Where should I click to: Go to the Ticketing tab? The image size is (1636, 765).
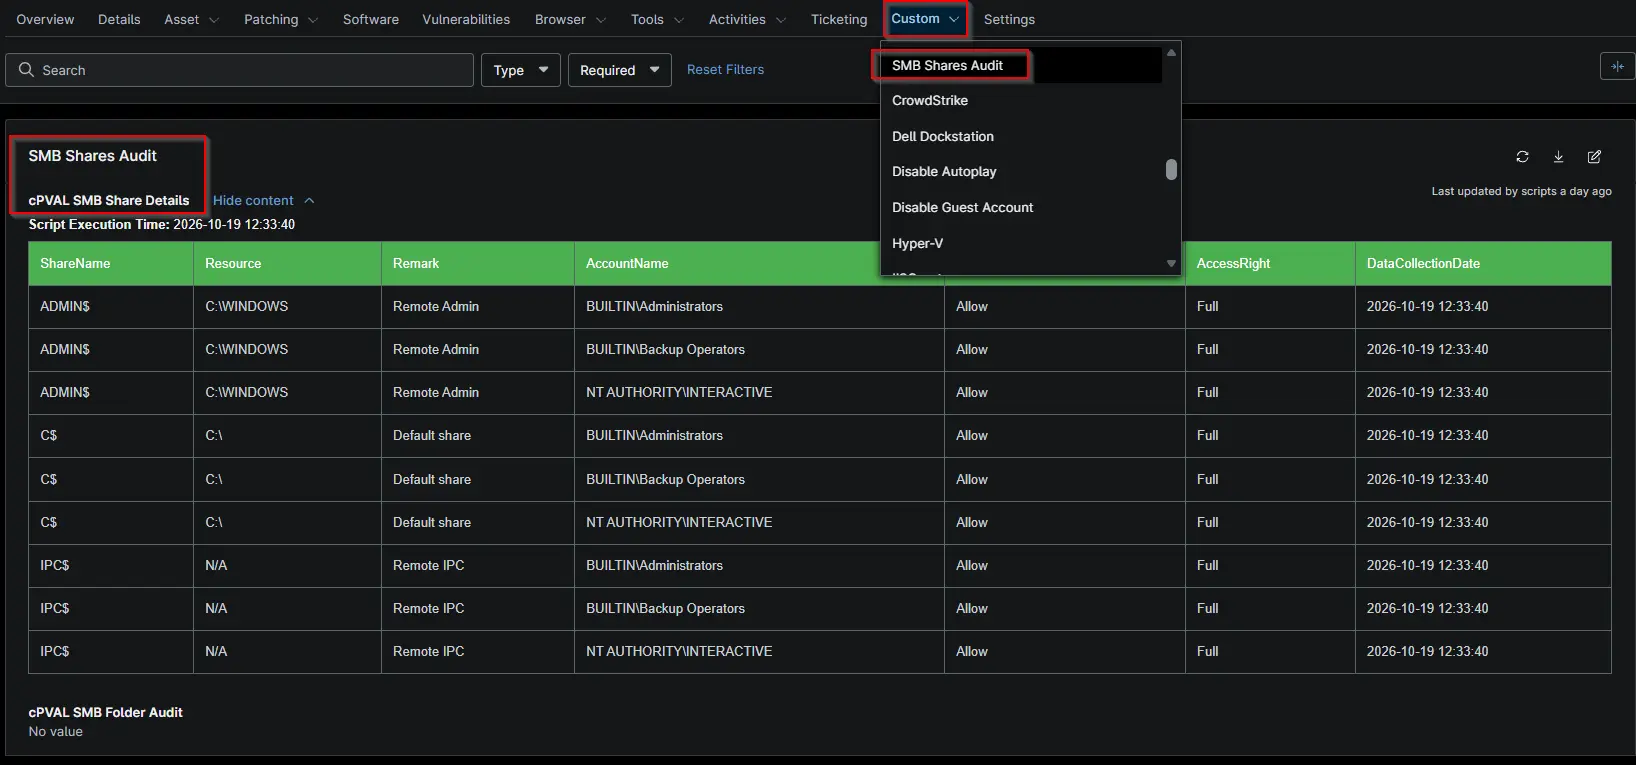(x=839, y=19)
